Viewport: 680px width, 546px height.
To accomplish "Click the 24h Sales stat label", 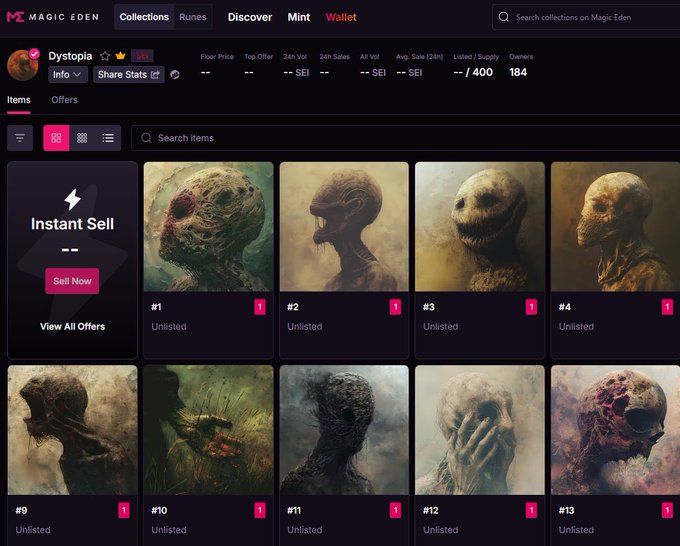I will click(334, 57).
